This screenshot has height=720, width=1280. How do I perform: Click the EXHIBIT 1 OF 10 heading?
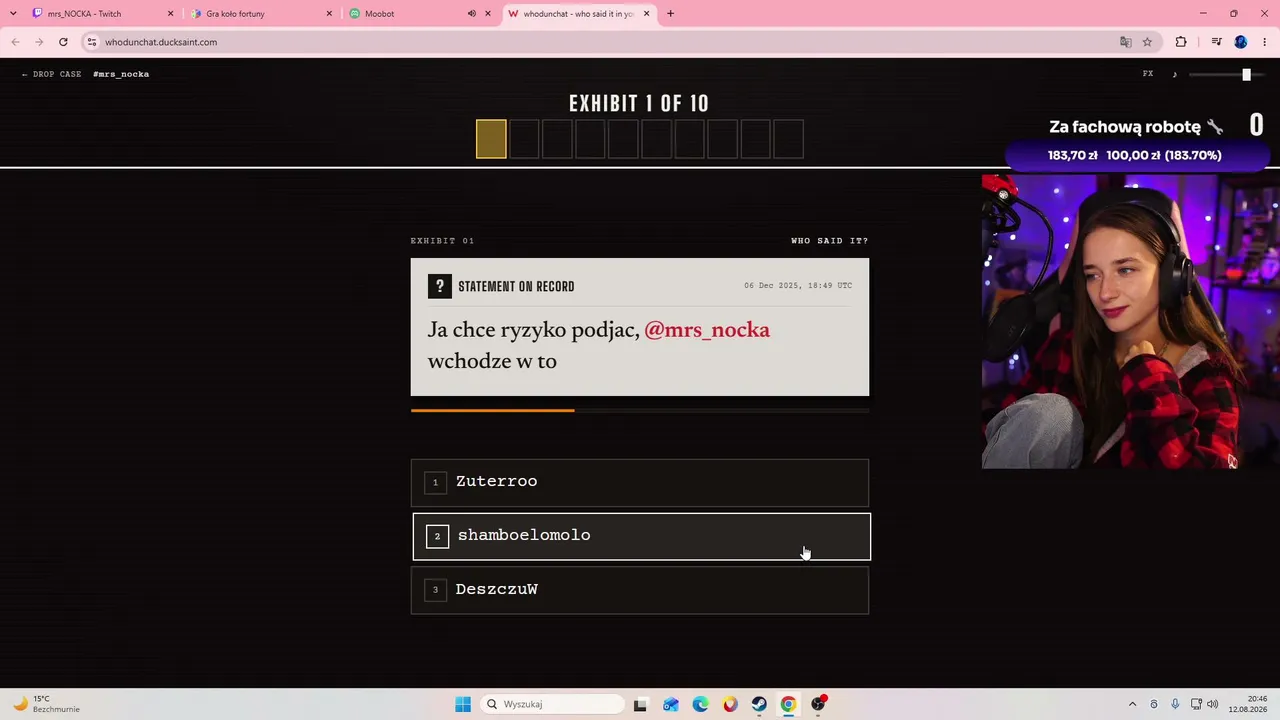[639, 104]
